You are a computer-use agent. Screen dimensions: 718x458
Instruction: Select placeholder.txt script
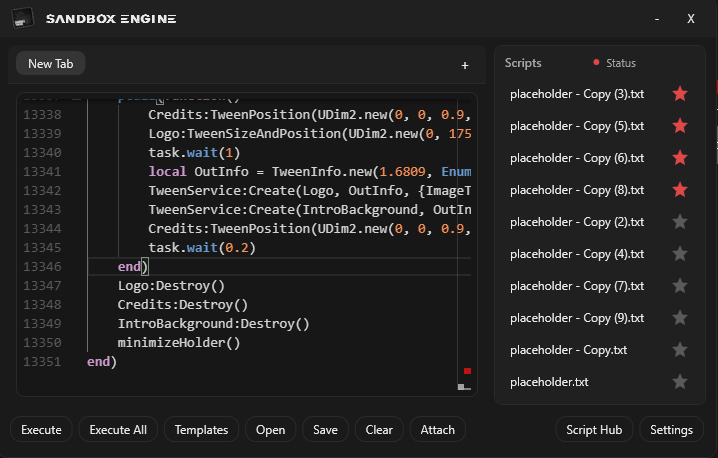point(549,382)
